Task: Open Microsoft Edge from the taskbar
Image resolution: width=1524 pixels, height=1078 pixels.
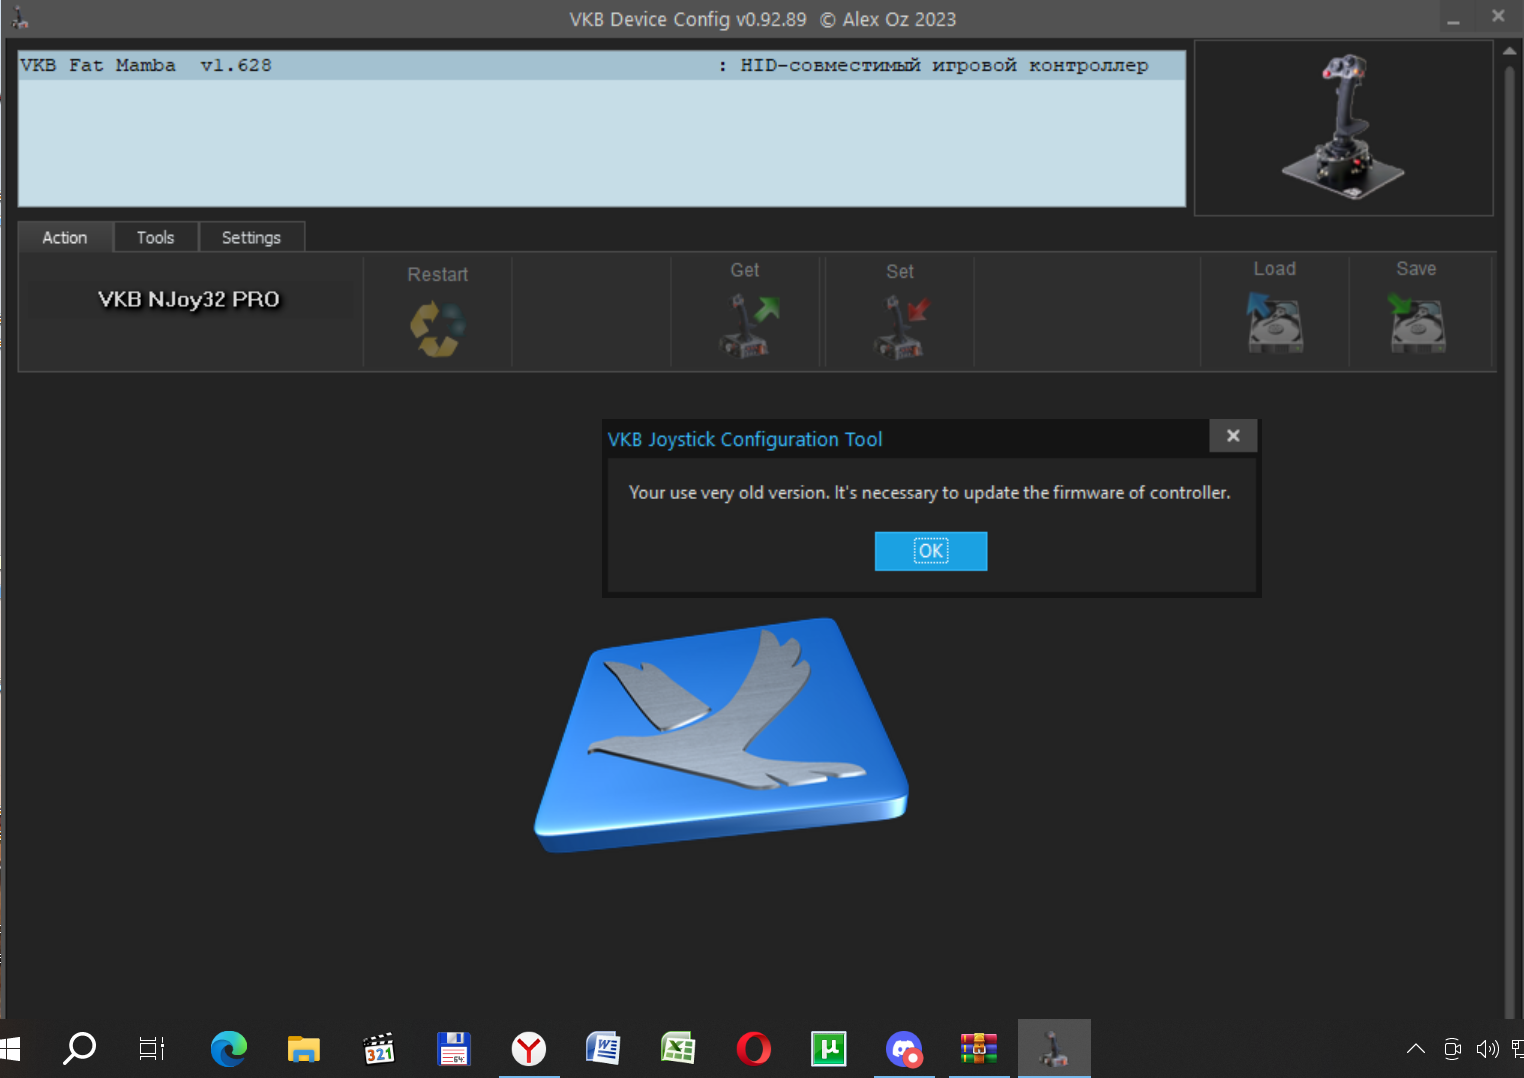Action: click(x=229, y=1048)
